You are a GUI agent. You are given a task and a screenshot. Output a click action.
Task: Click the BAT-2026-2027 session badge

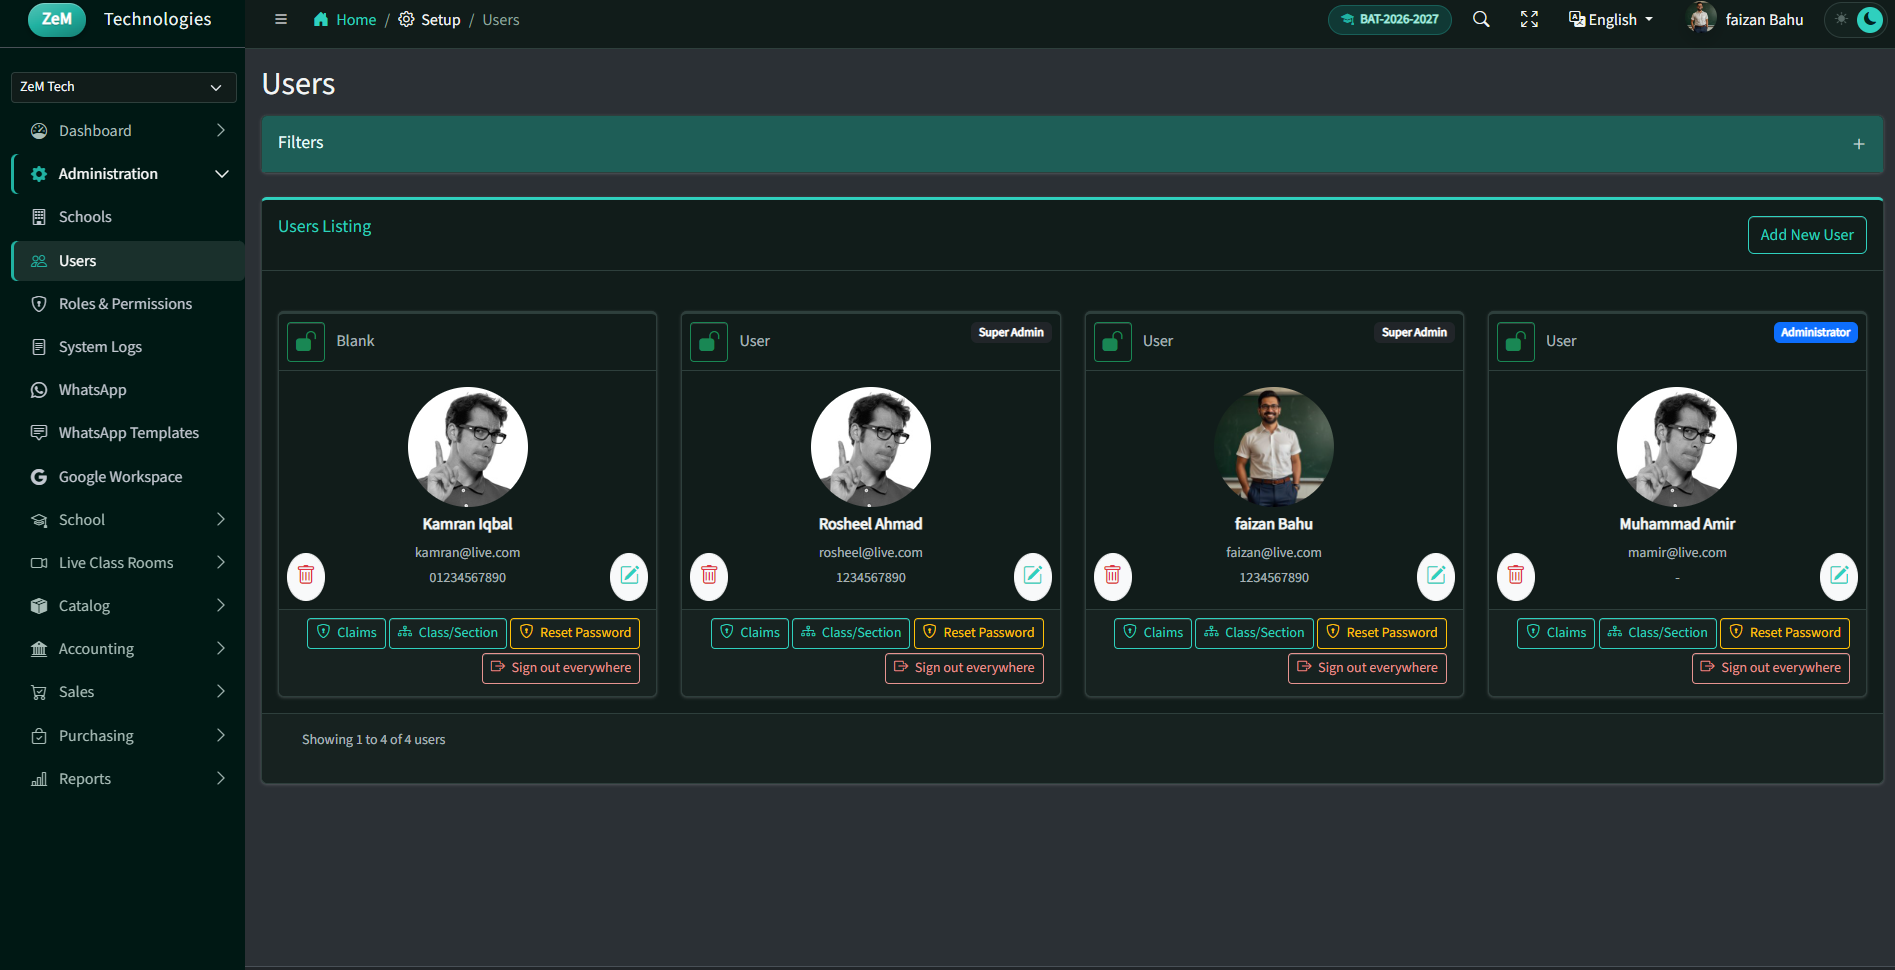(1390, 19)
